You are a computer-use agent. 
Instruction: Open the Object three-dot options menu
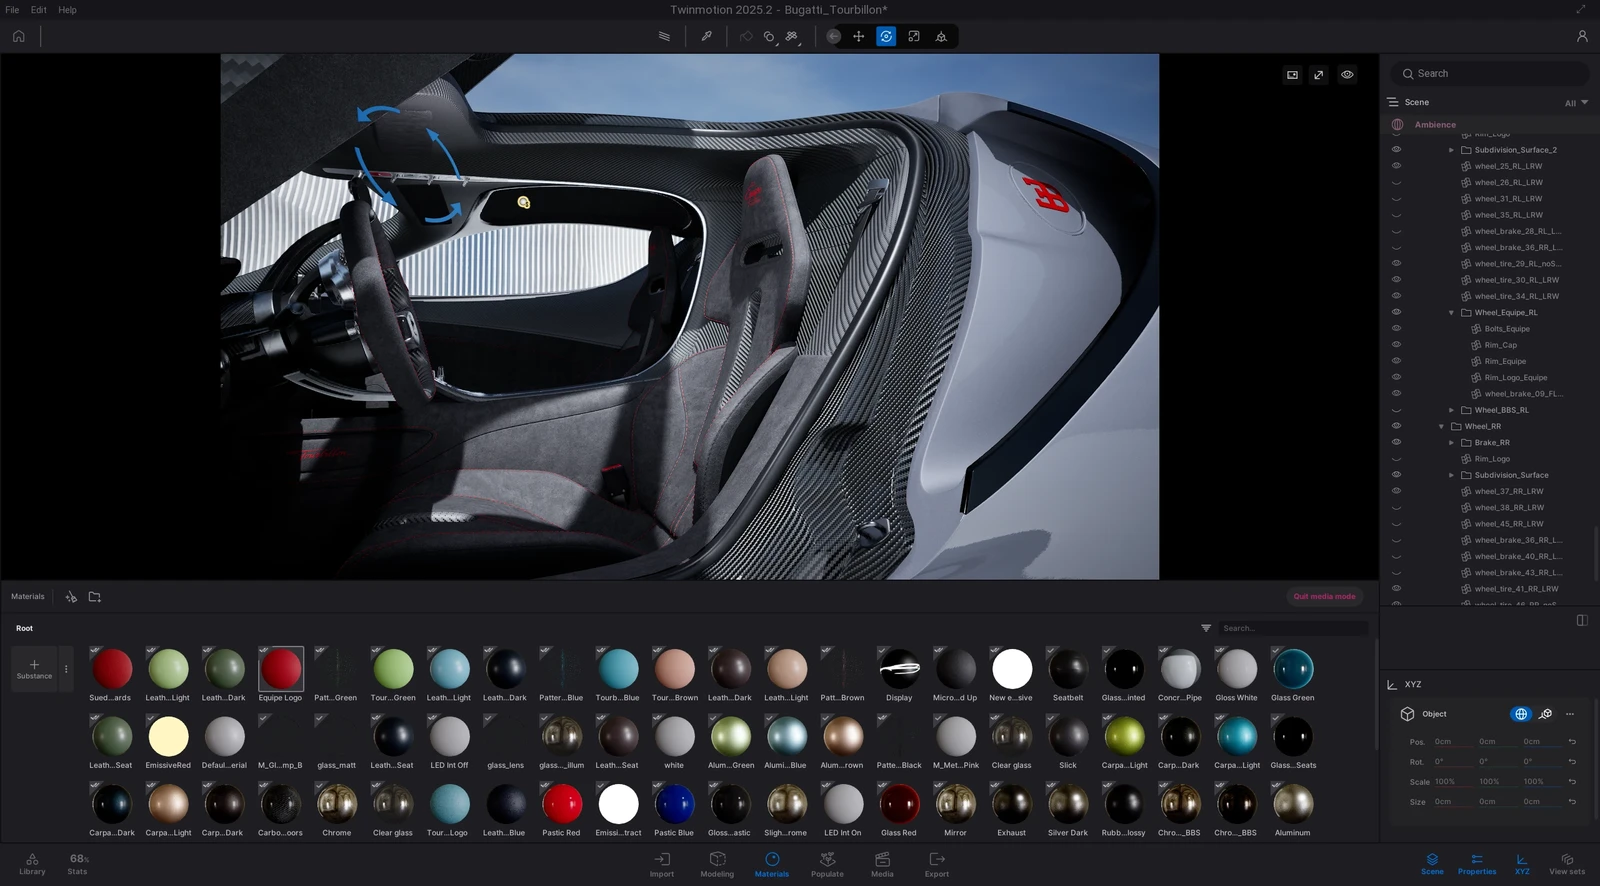pos(1570,714)
